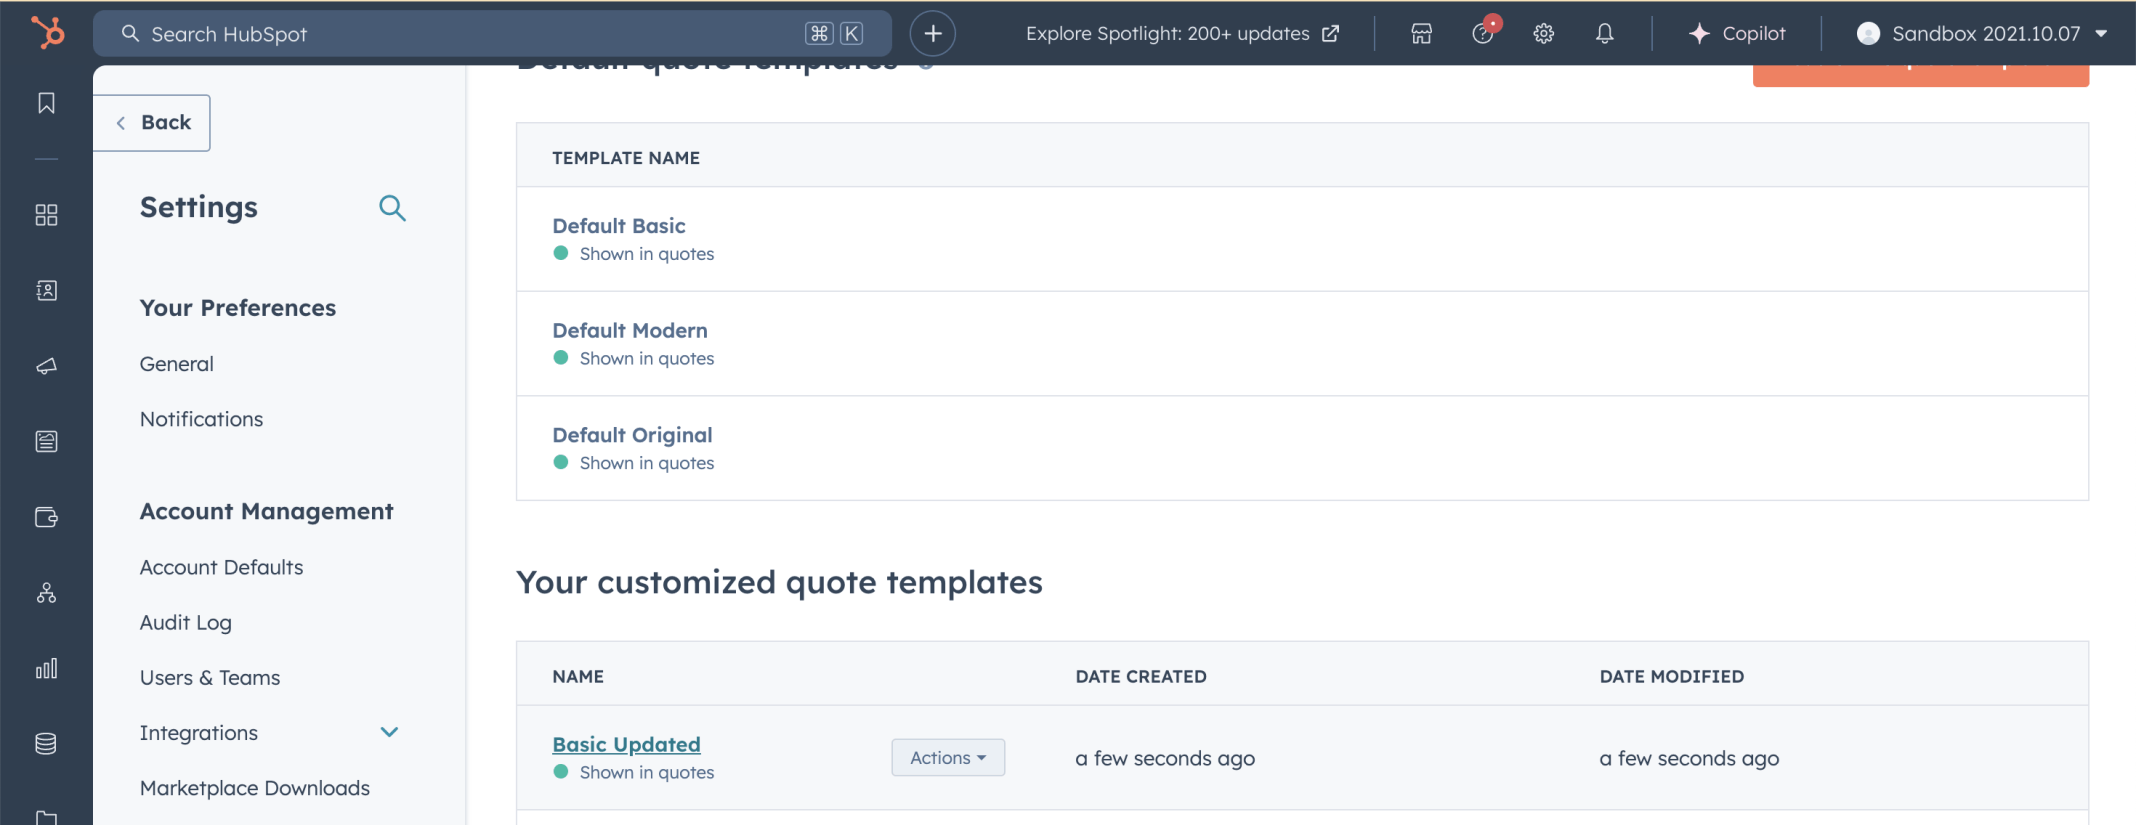Open Audit Log settings
The width and height of the screenshot is (2136, 825).
(185, 622)
